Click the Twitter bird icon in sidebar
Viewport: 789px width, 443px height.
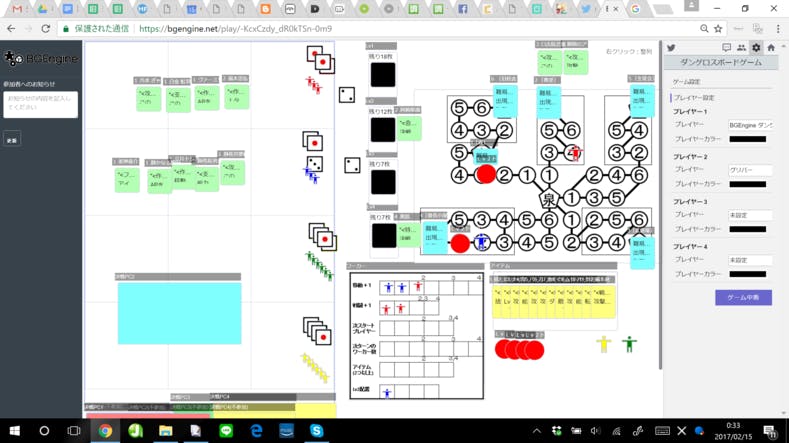tap(671, 48)
